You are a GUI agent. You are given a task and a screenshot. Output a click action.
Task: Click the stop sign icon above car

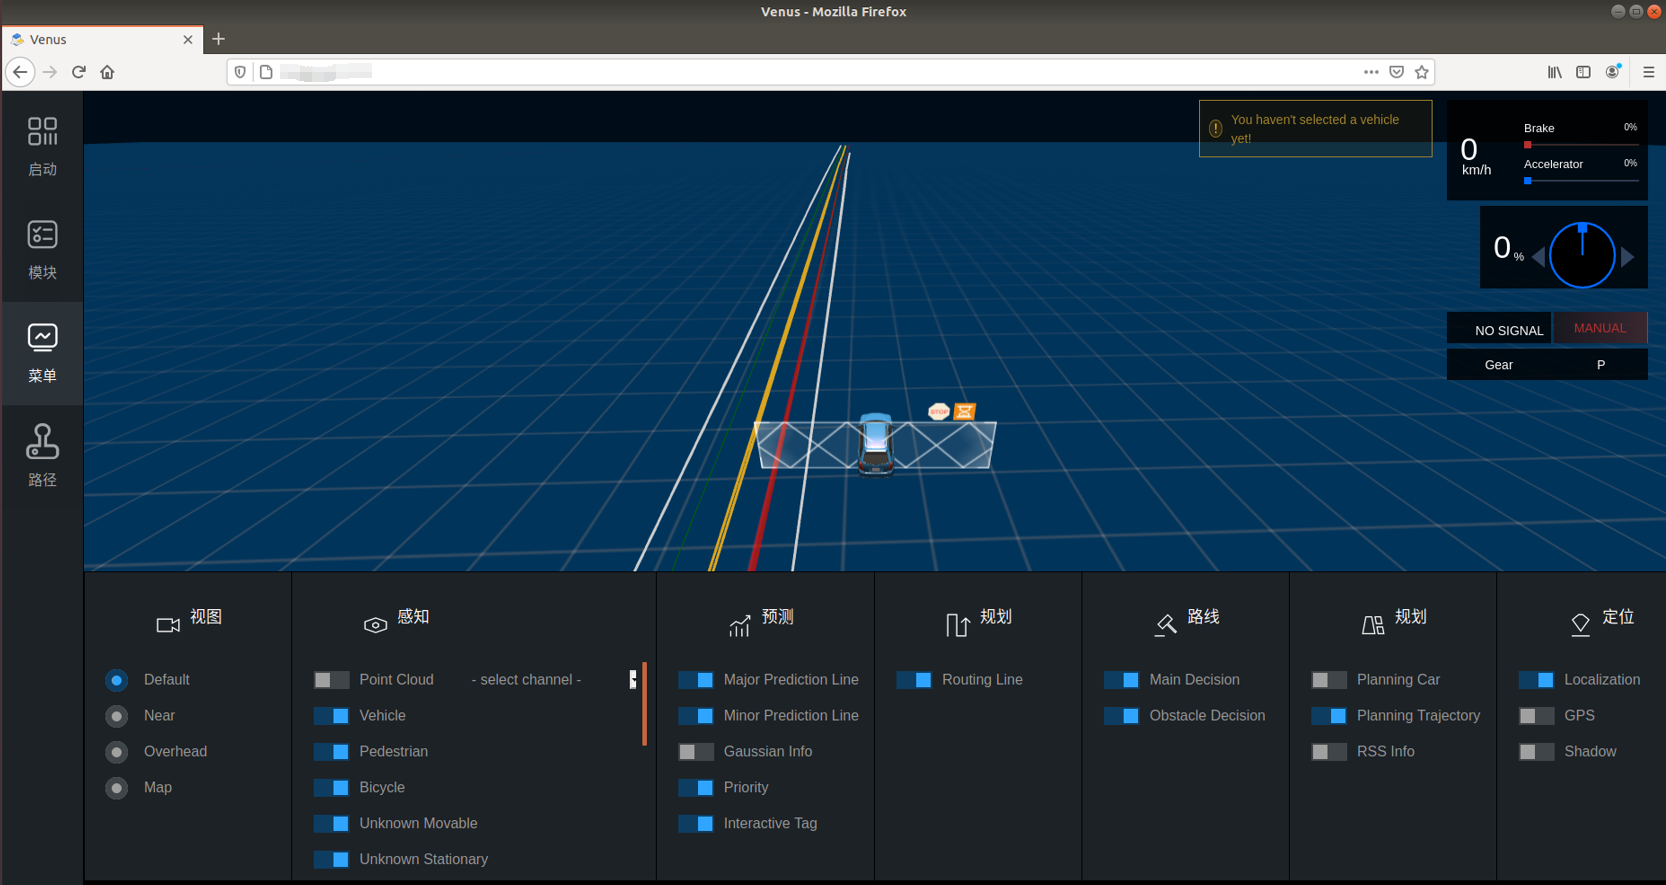pos(938,411)
